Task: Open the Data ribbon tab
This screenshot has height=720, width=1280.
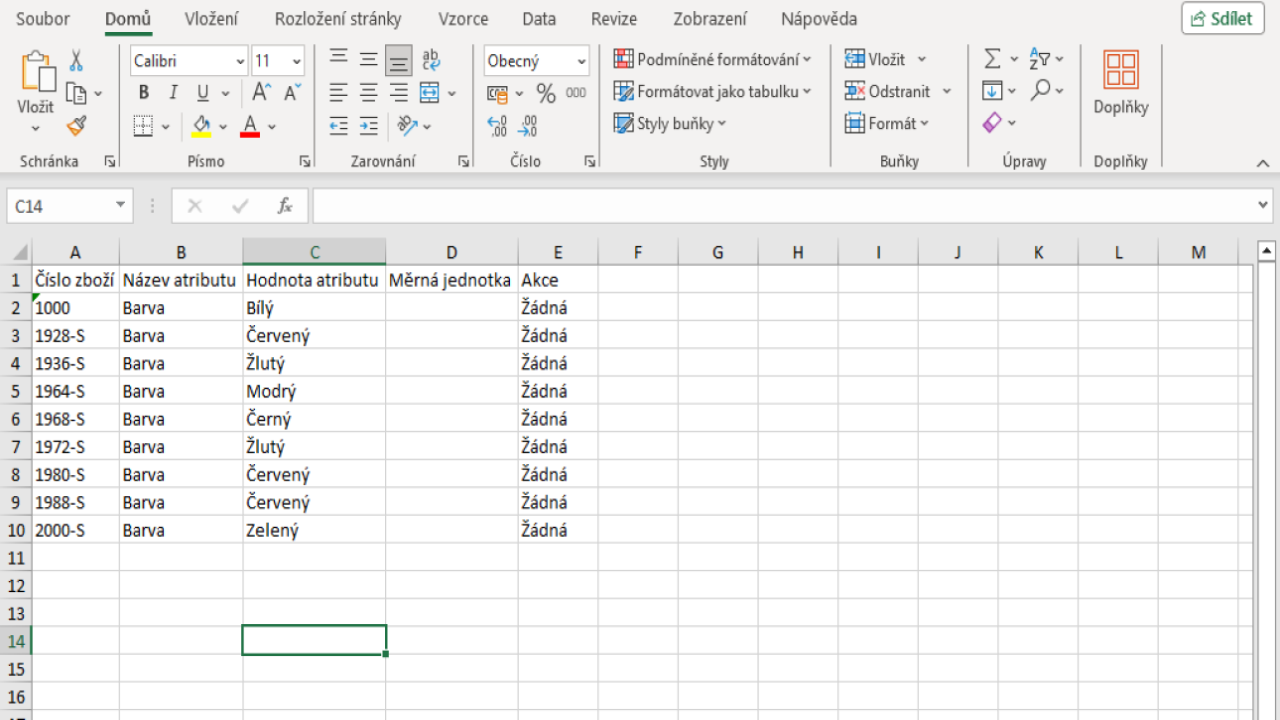Action: click(538, 18)
